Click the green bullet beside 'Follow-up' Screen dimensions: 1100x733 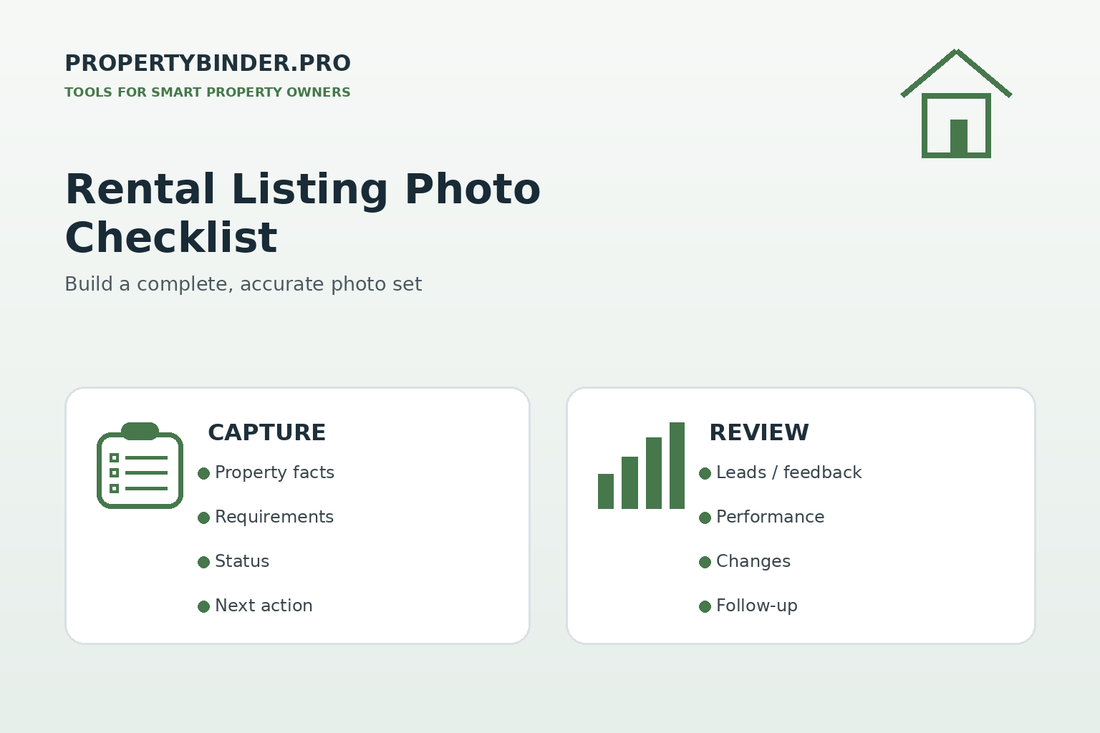[x=705, y=606]
